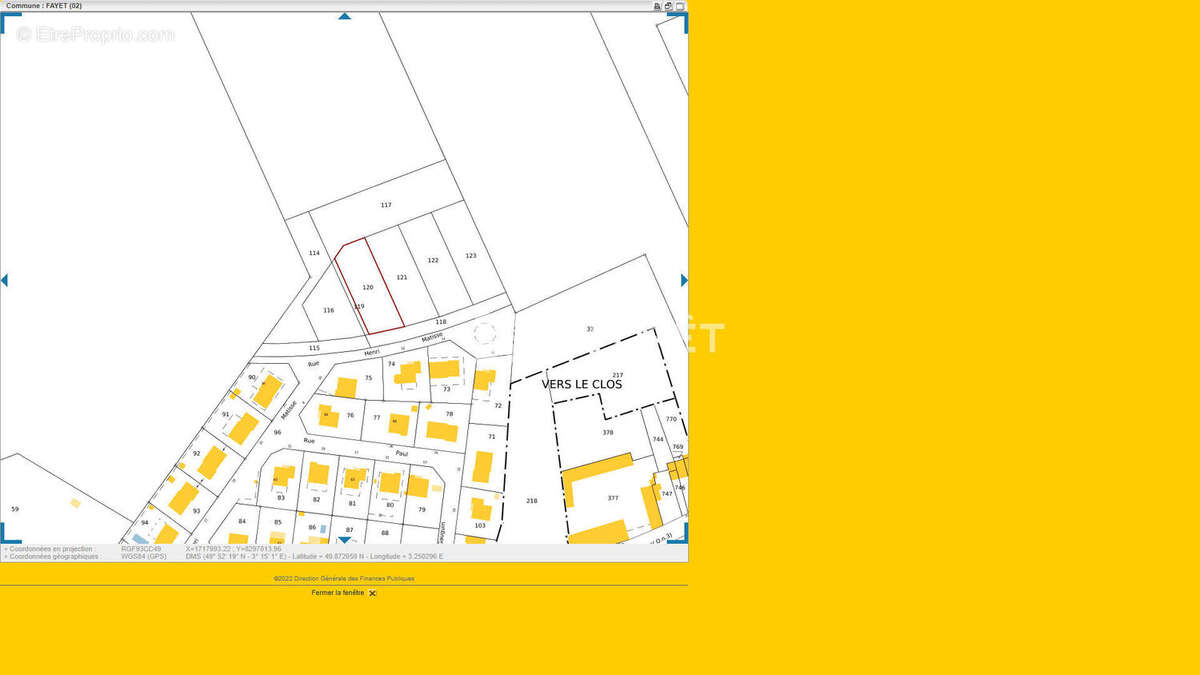The height and width of the screenshot is (675, 1200).
Task: Click the bottom-right blue corner pan marker
Action: tap(683, 535)
